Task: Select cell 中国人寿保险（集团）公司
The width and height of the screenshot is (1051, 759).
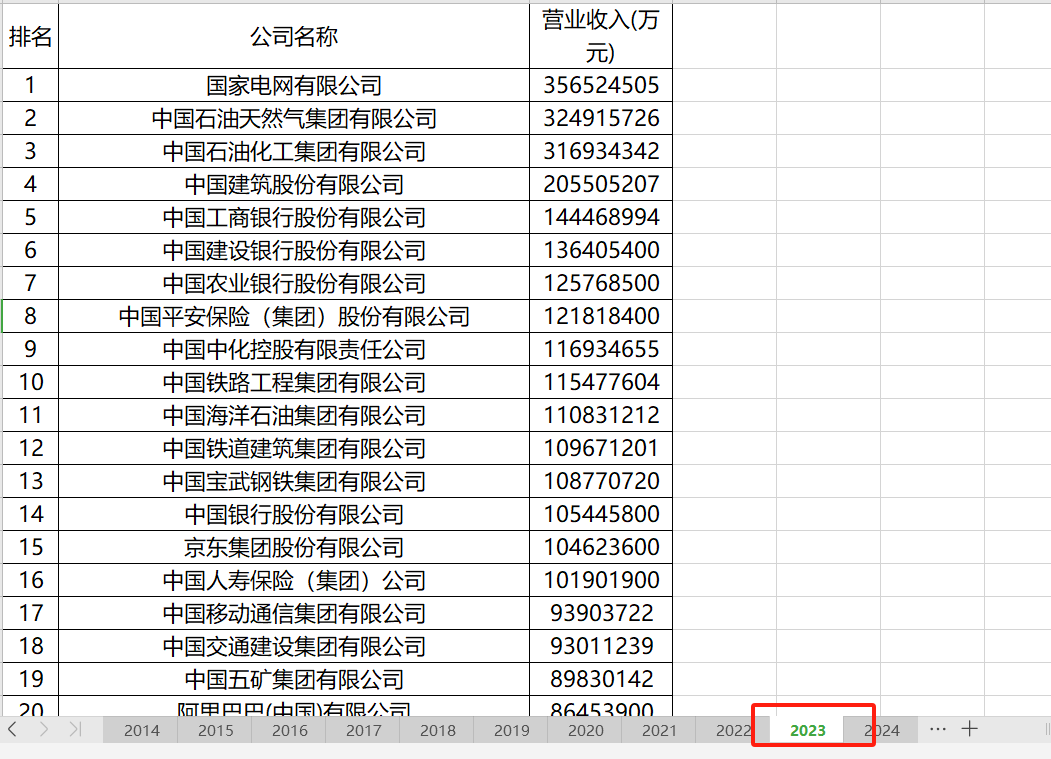Action: click(294, 580)
